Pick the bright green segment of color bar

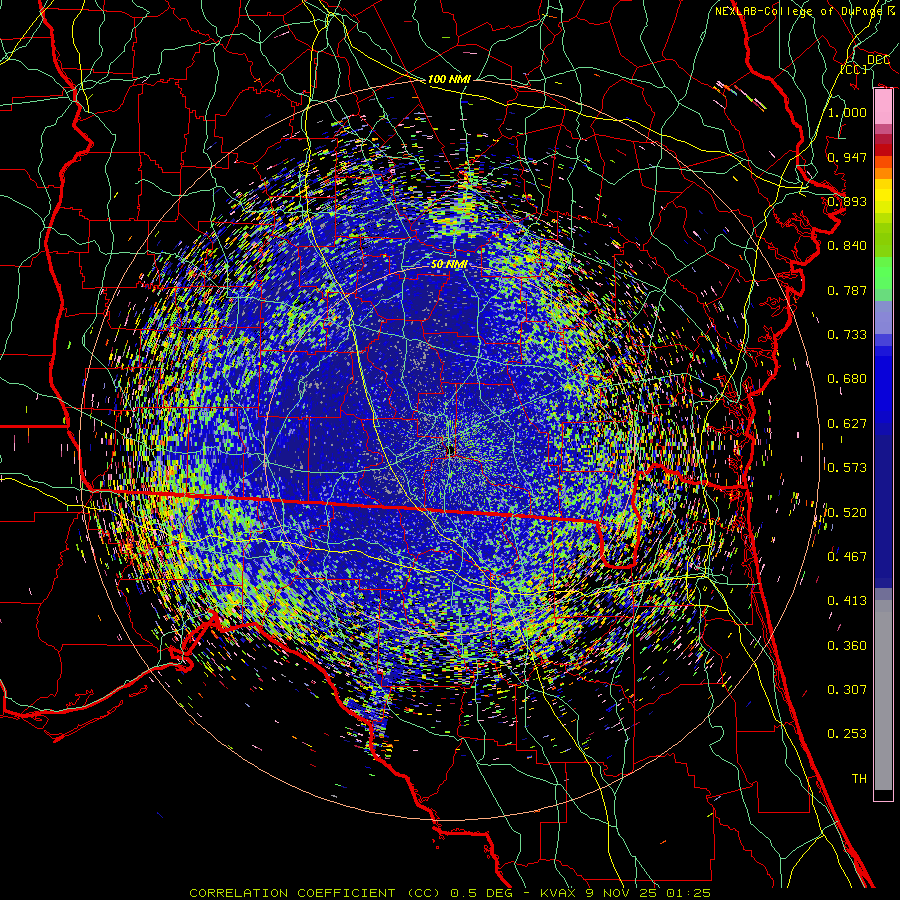click(x=883, y=274)
